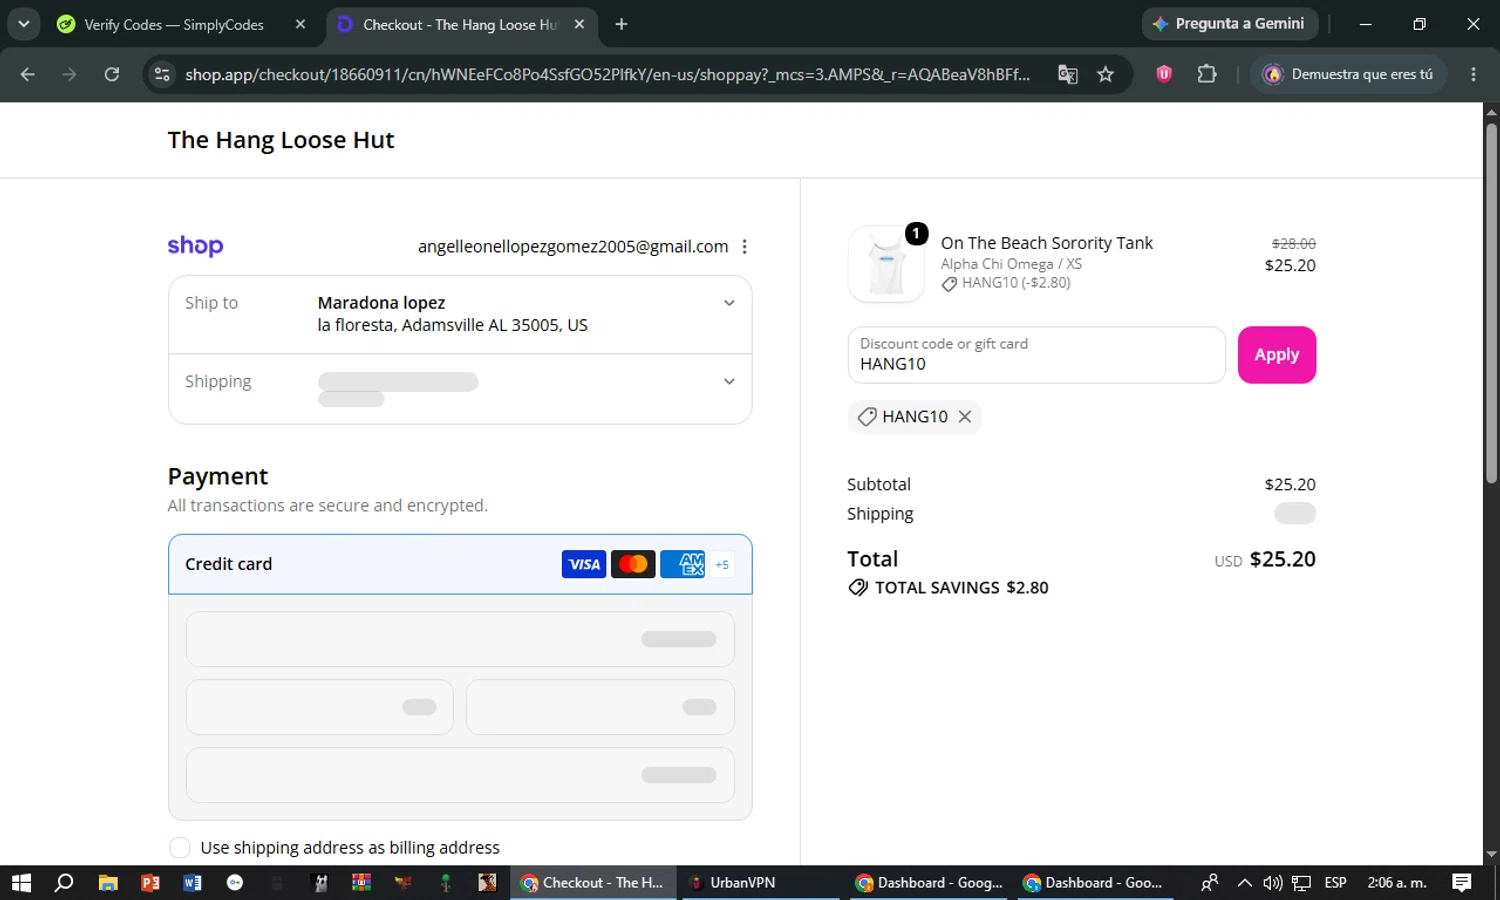Remove the HANG10 discount tag
Viewport: 1500px width, 900px height.
pos(965,417)
